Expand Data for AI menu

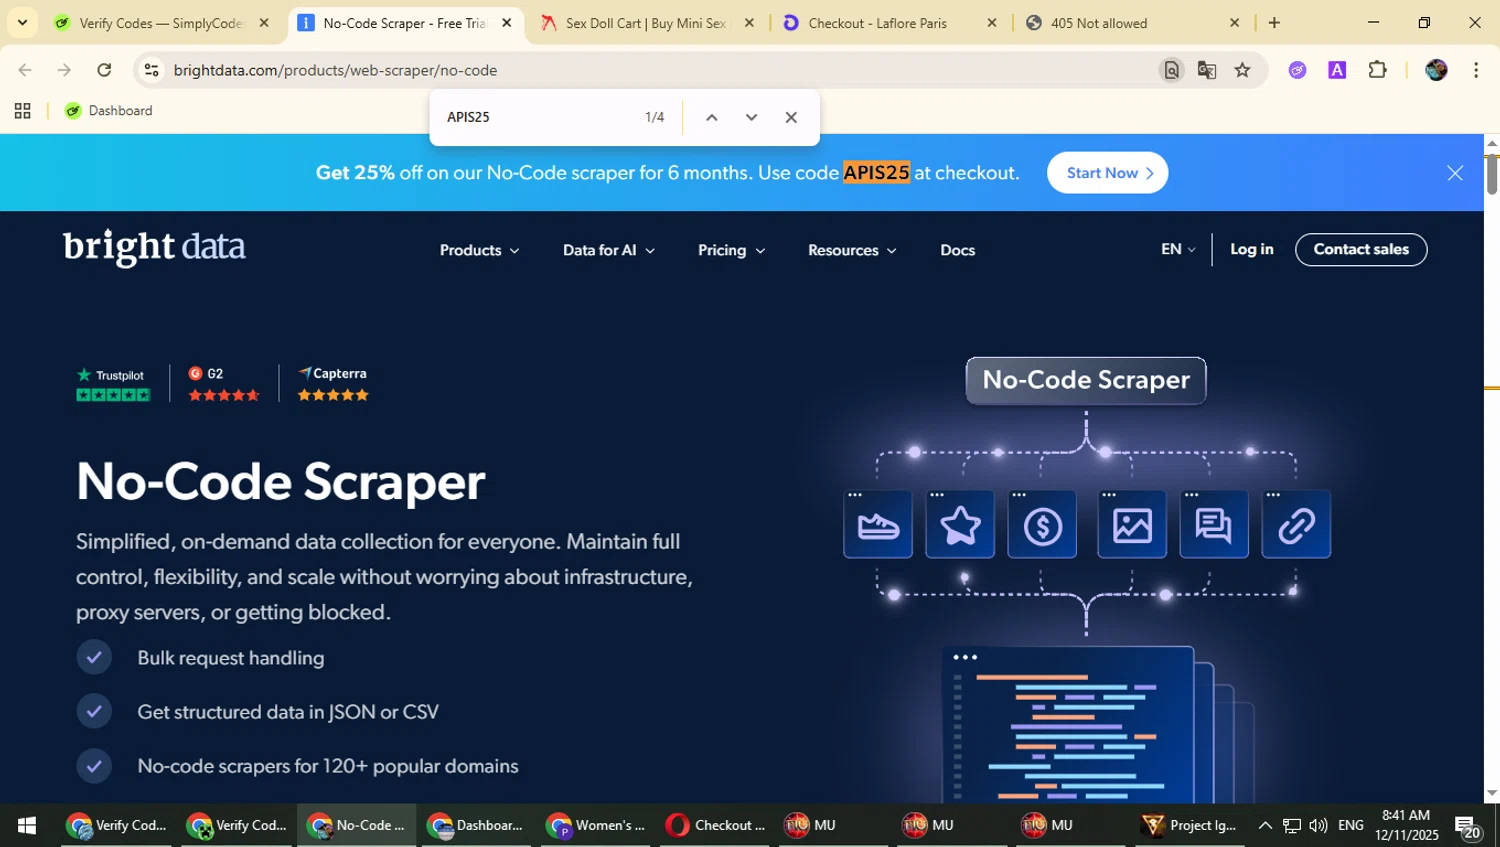[x=609, y=250]
